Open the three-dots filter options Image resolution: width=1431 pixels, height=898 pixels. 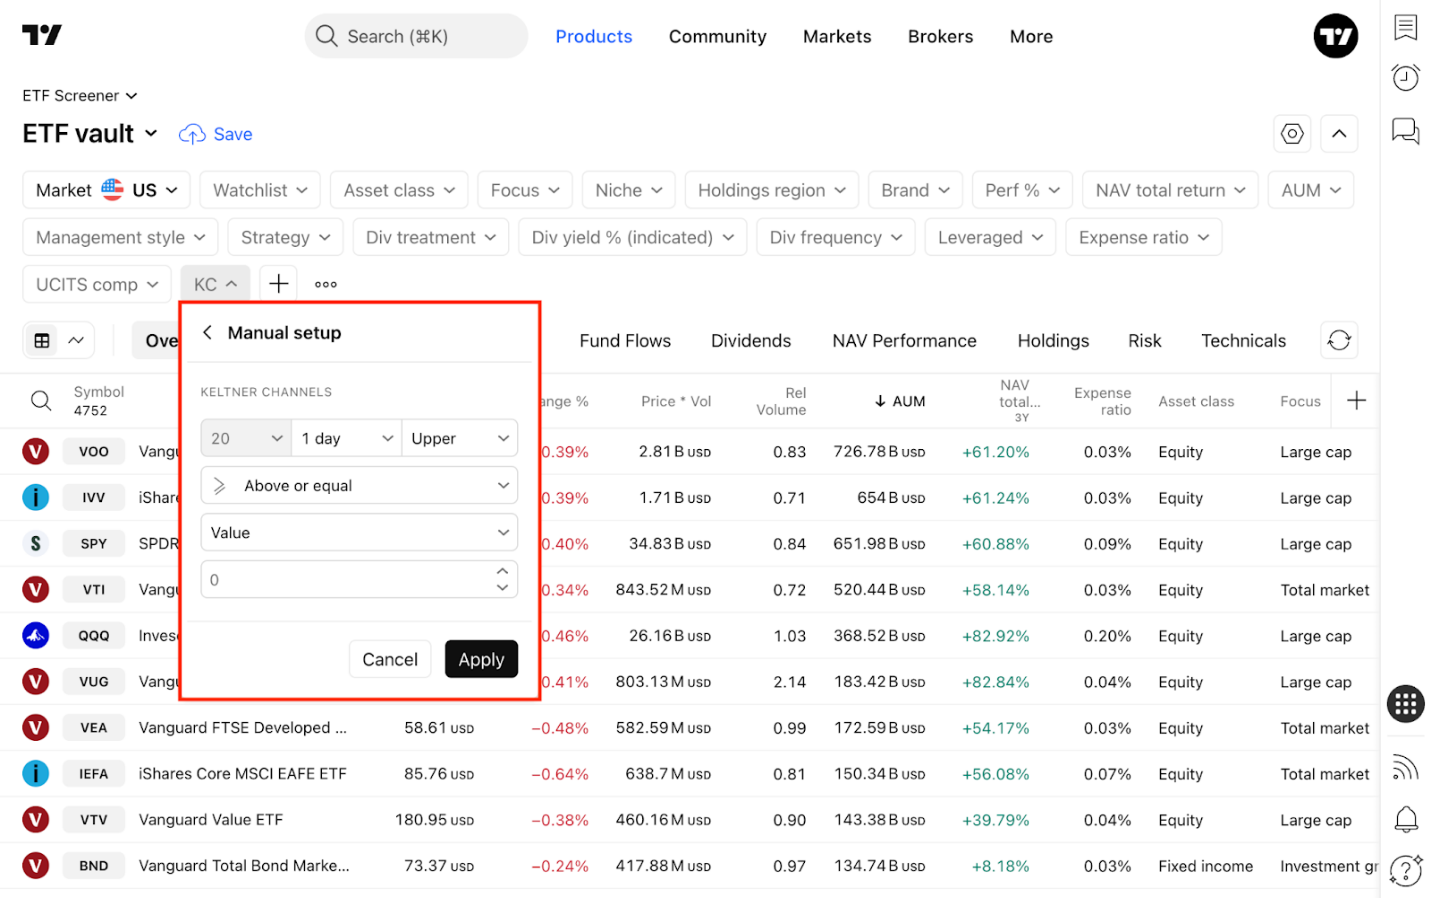326,284
